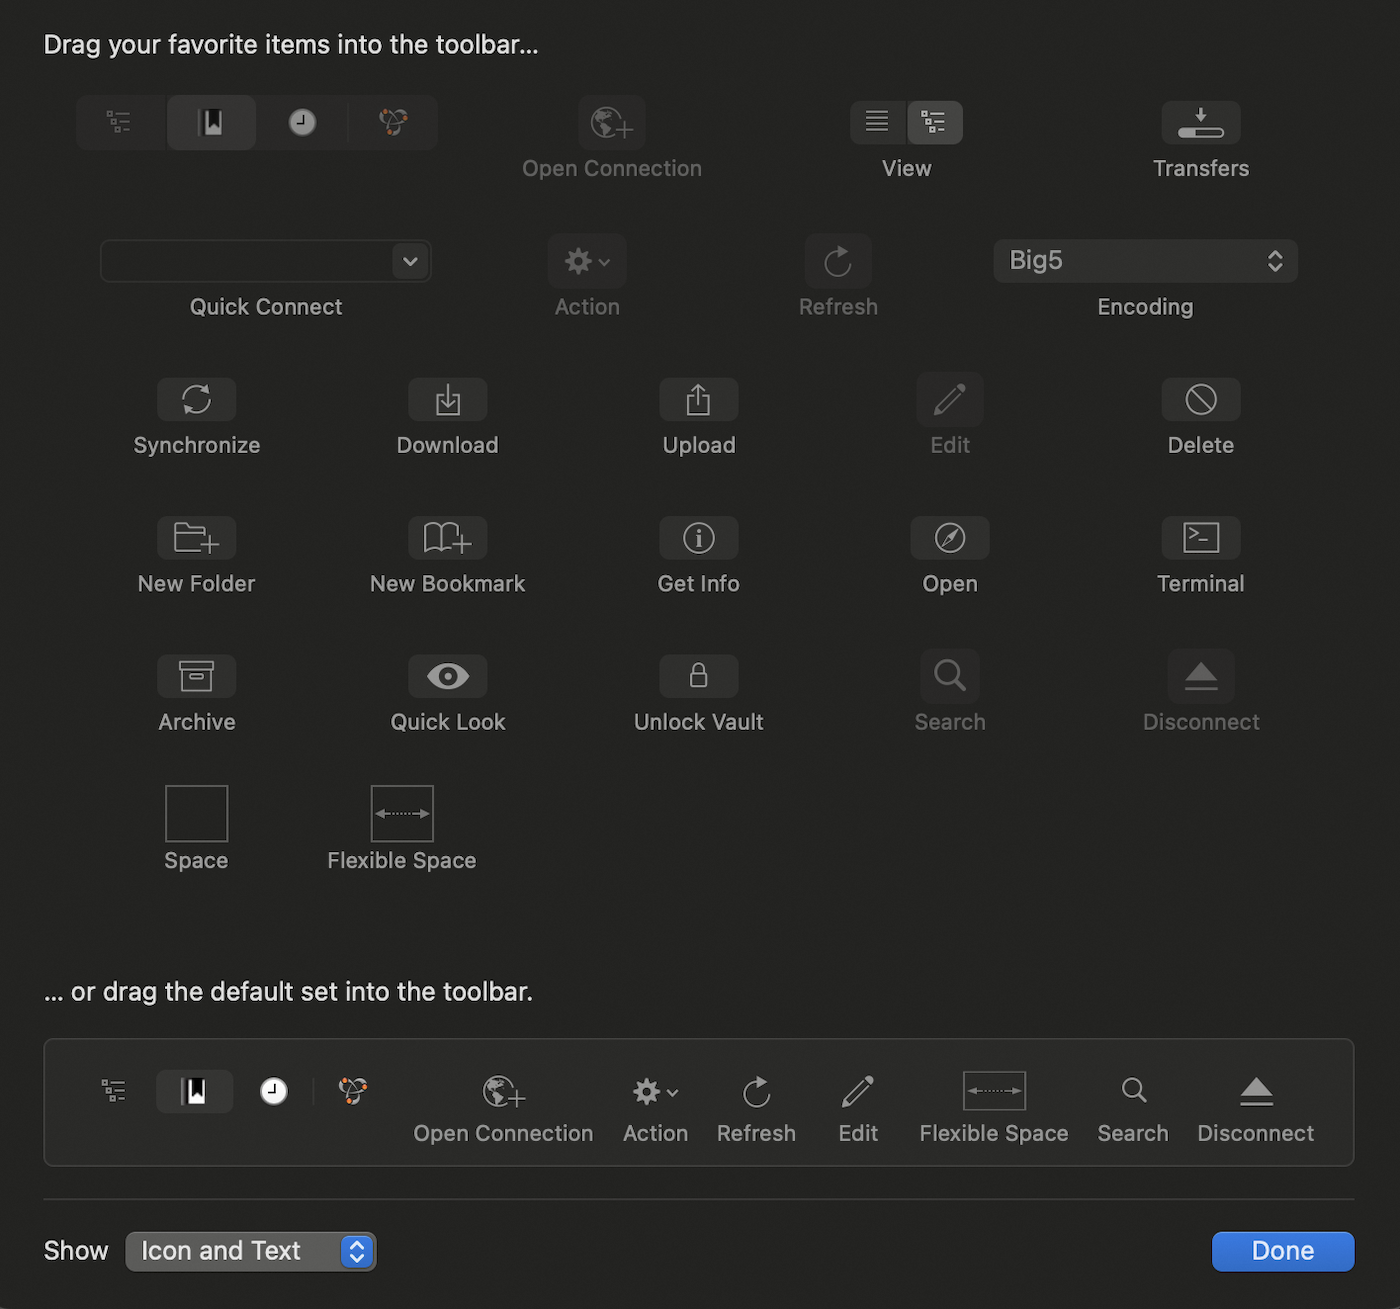Toggle outline view in the View control
The width and height of the screenshot is (1400, 1309).
pos(934,122)
